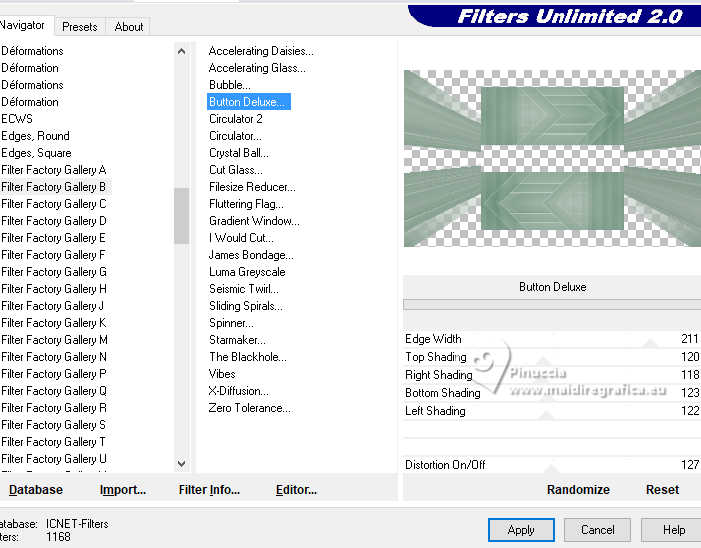Select the Edges, Square category
The image size is (701, 548).
(x=36, y=153)
